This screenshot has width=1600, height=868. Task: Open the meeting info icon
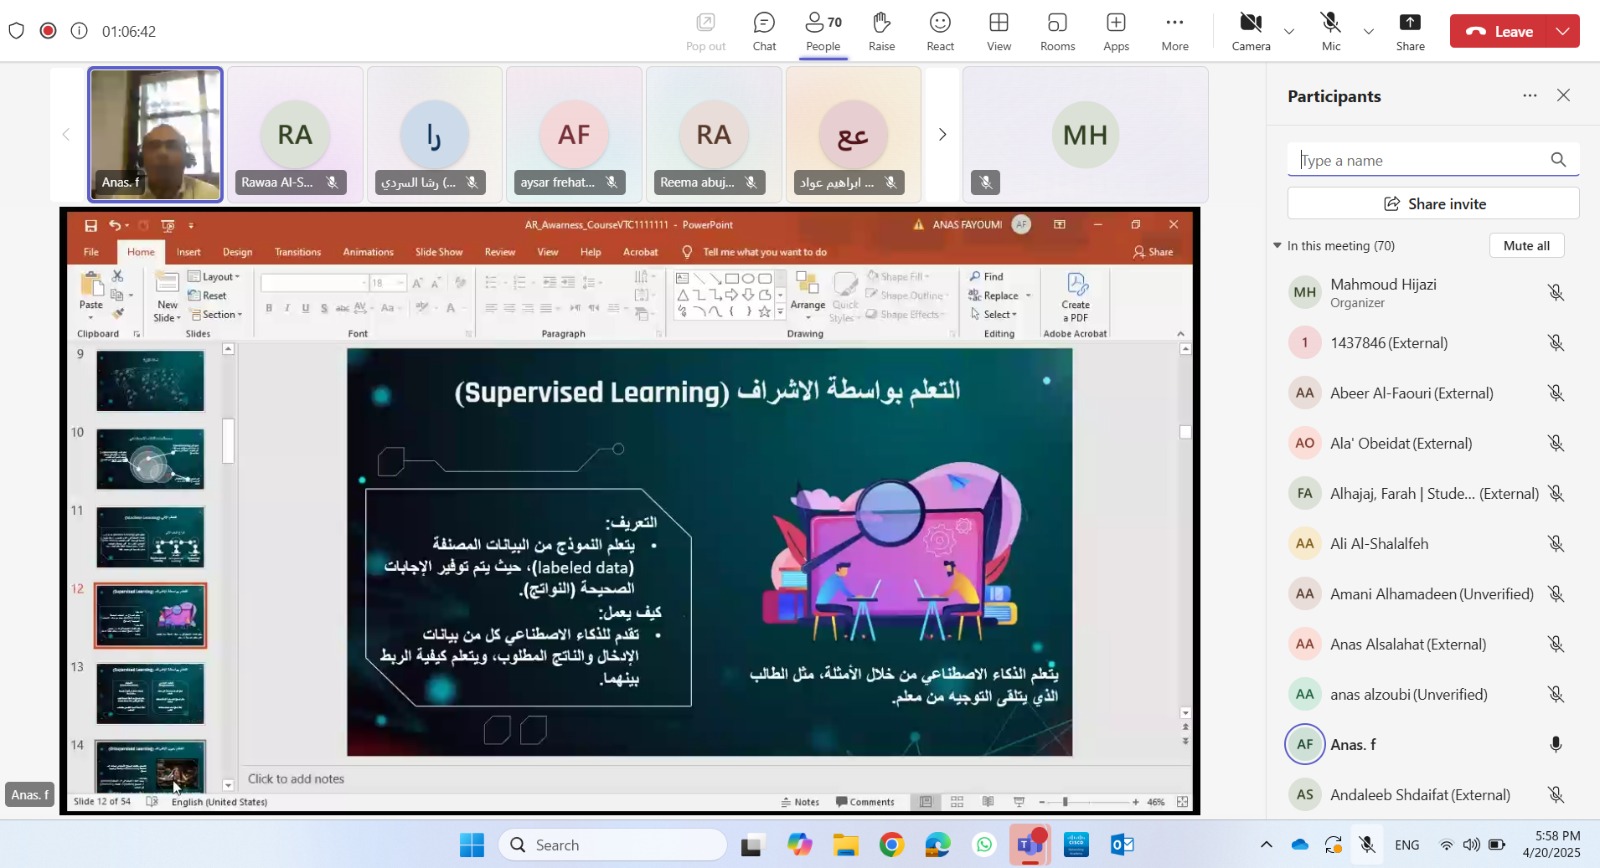point(79,31)
